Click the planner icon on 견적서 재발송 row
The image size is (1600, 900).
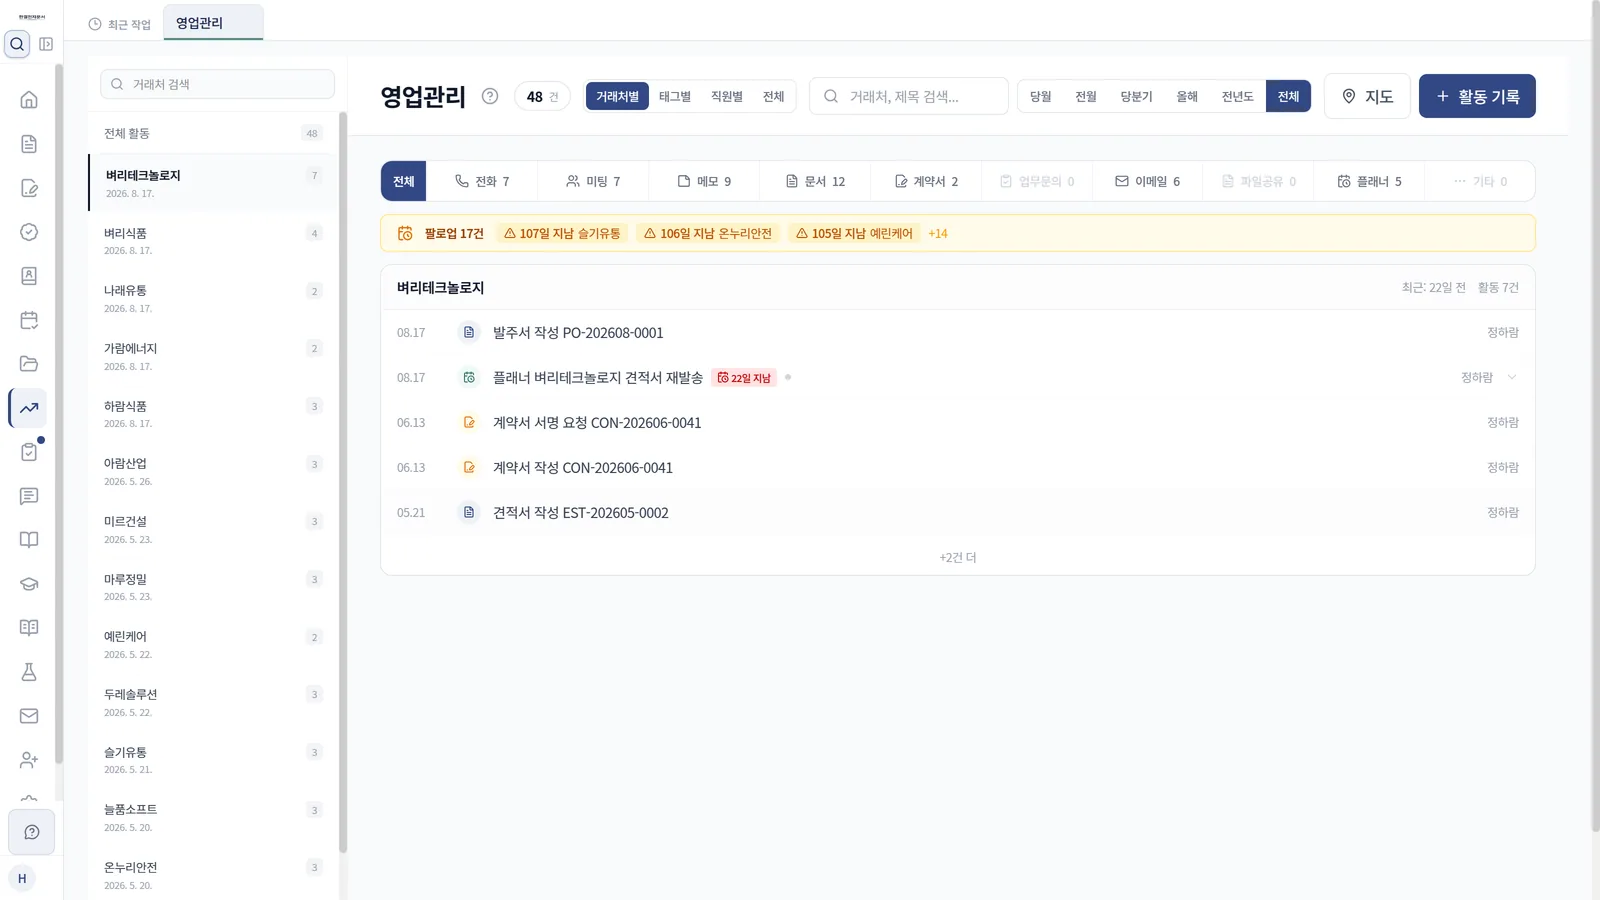pos(469,377)
